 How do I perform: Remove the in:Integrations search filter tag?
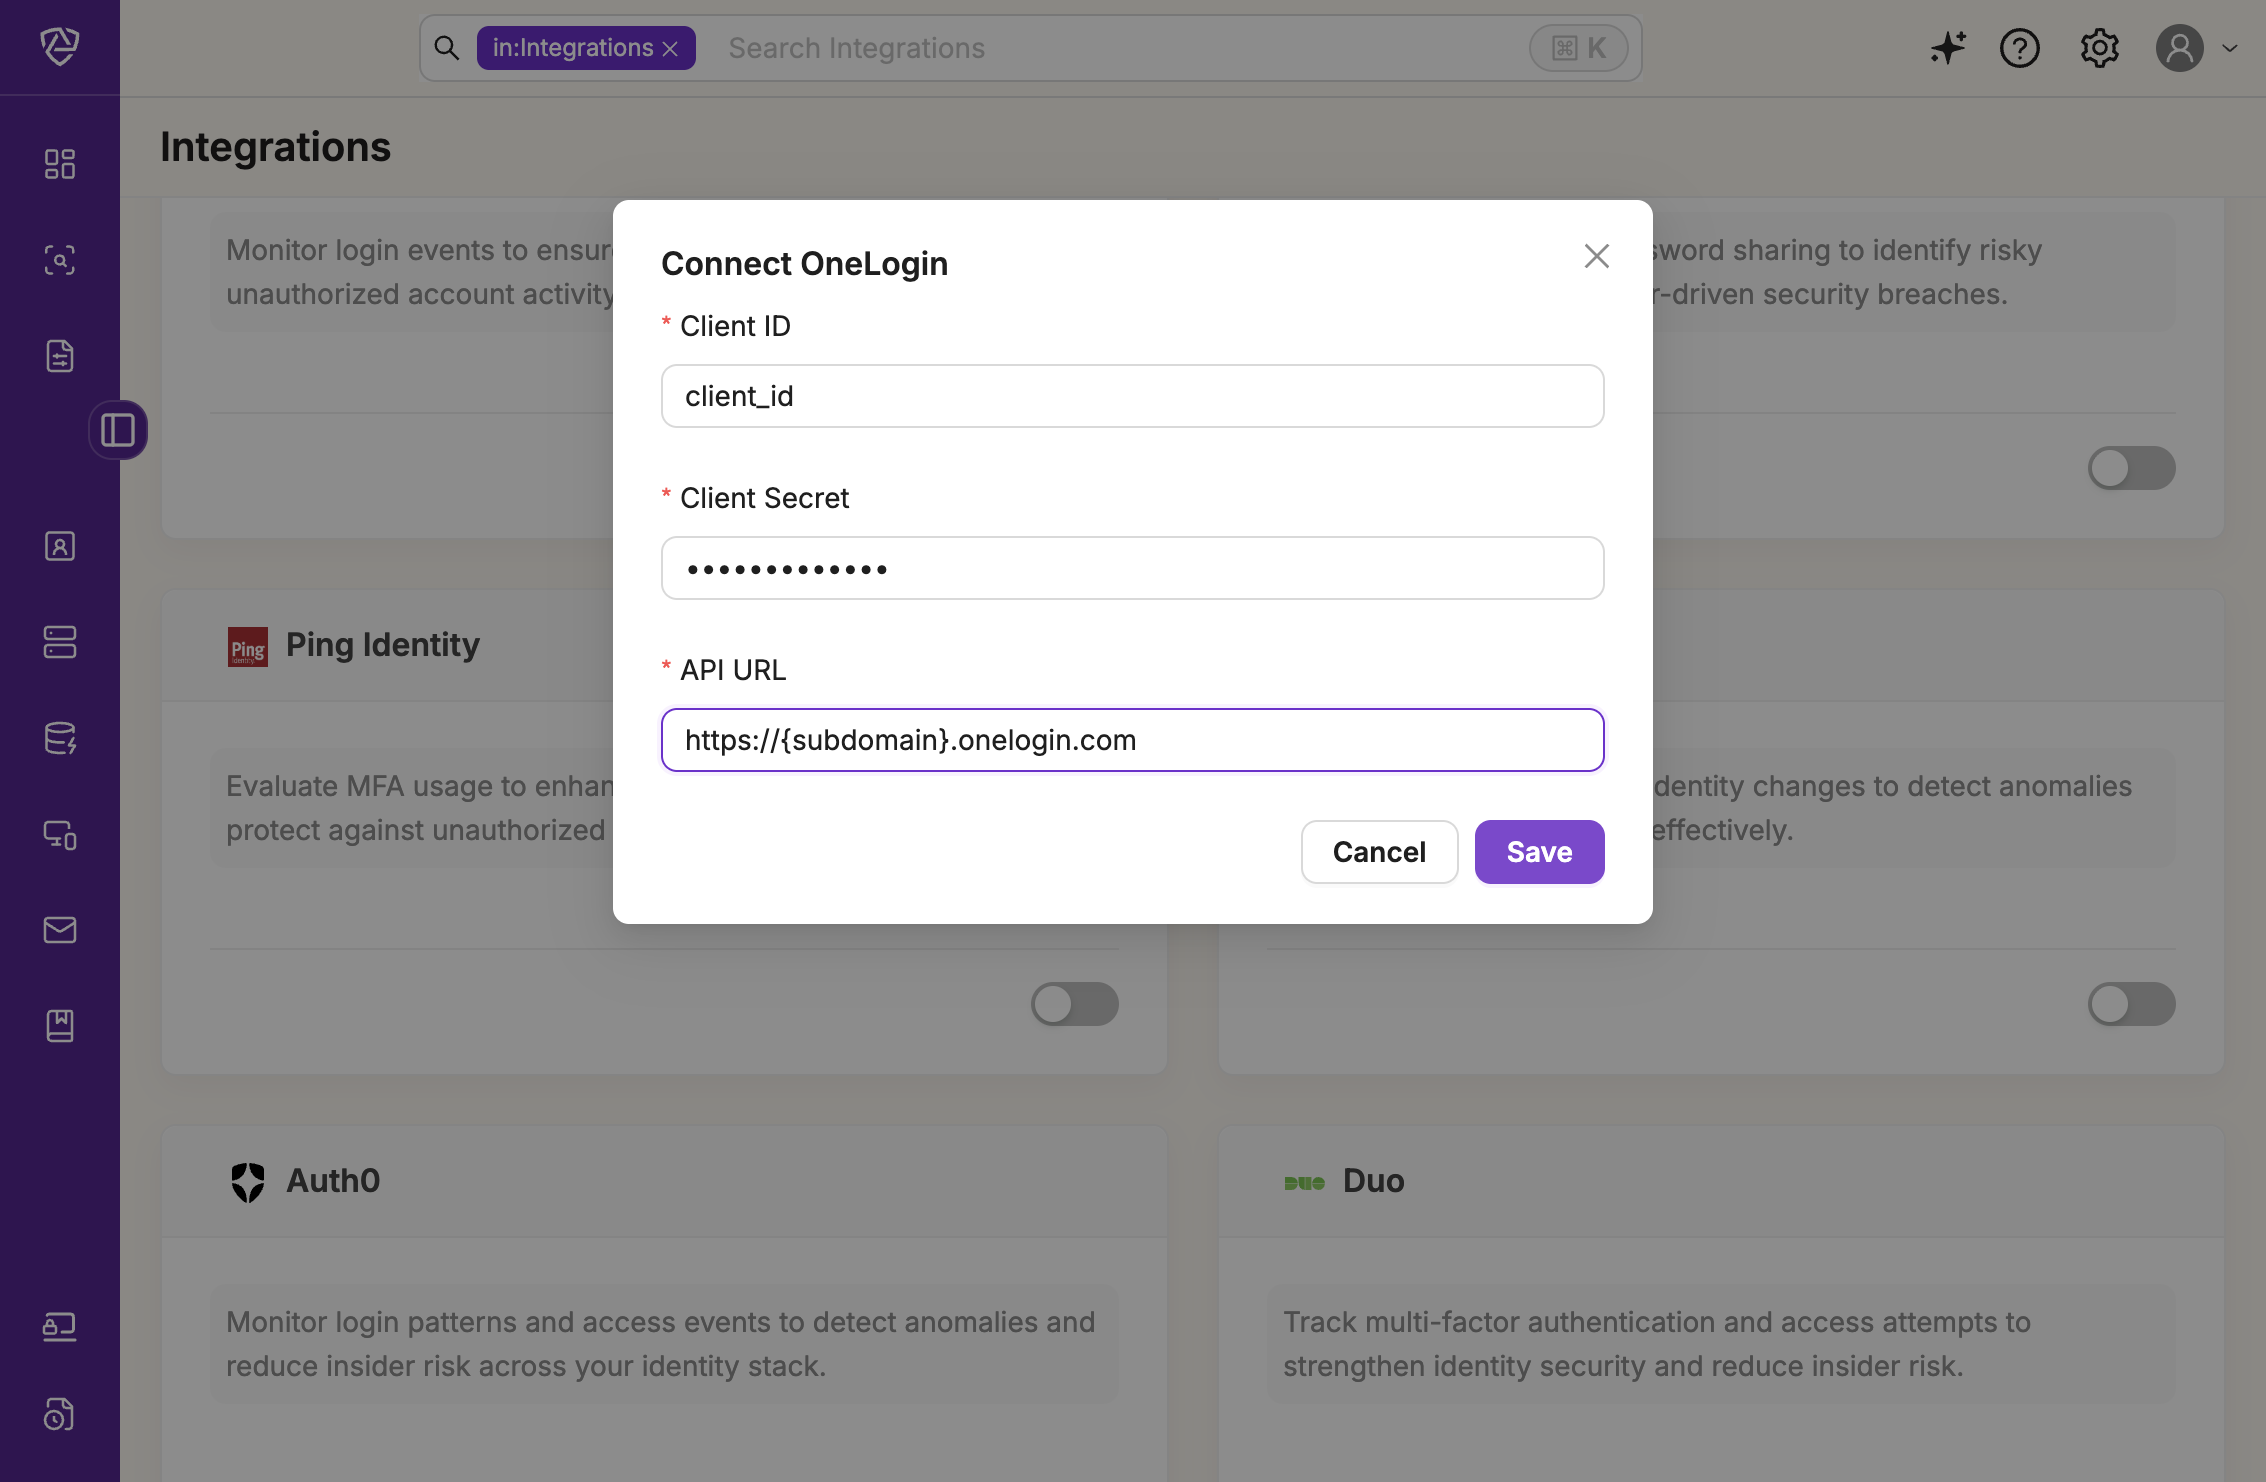[671, 49]
